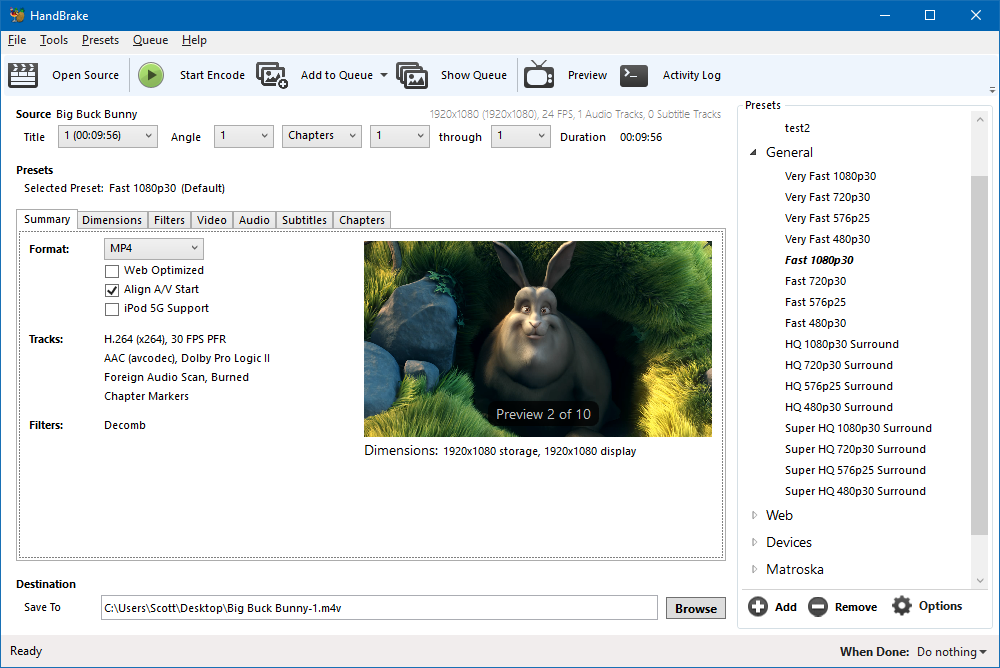This screenshot has height=668, width=1000.
Task: Switch to the Dimensions tab
Action: click(x=112, y=220)
